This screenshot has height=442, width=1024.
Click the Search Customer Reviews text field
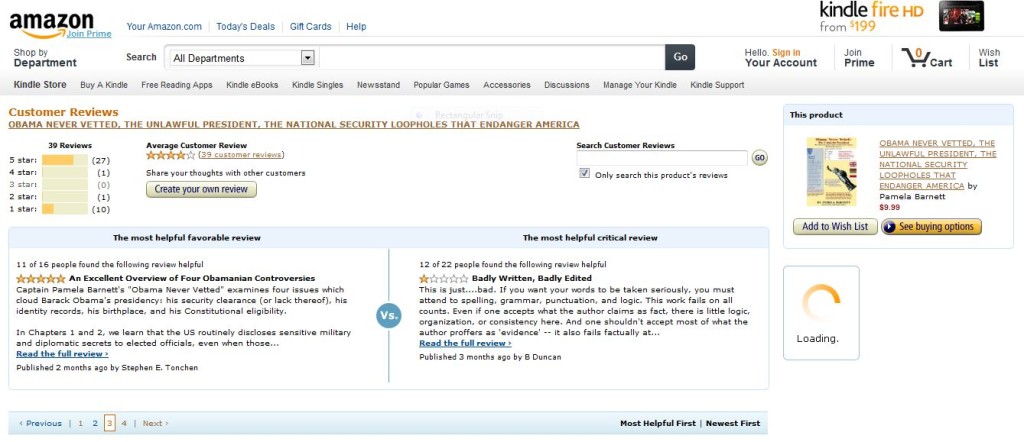pos(662,158)
